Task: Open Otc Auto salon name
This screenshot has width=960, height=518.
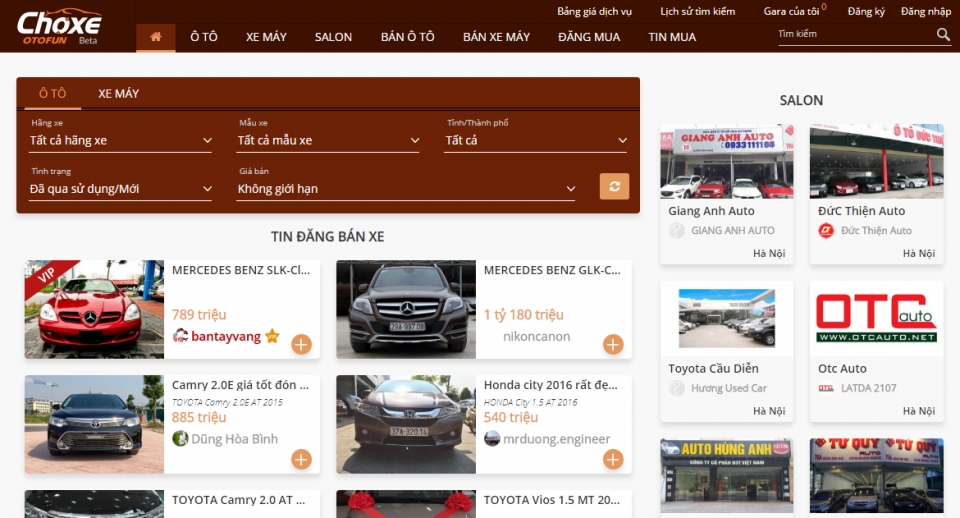Action: [x=842, y=369]
